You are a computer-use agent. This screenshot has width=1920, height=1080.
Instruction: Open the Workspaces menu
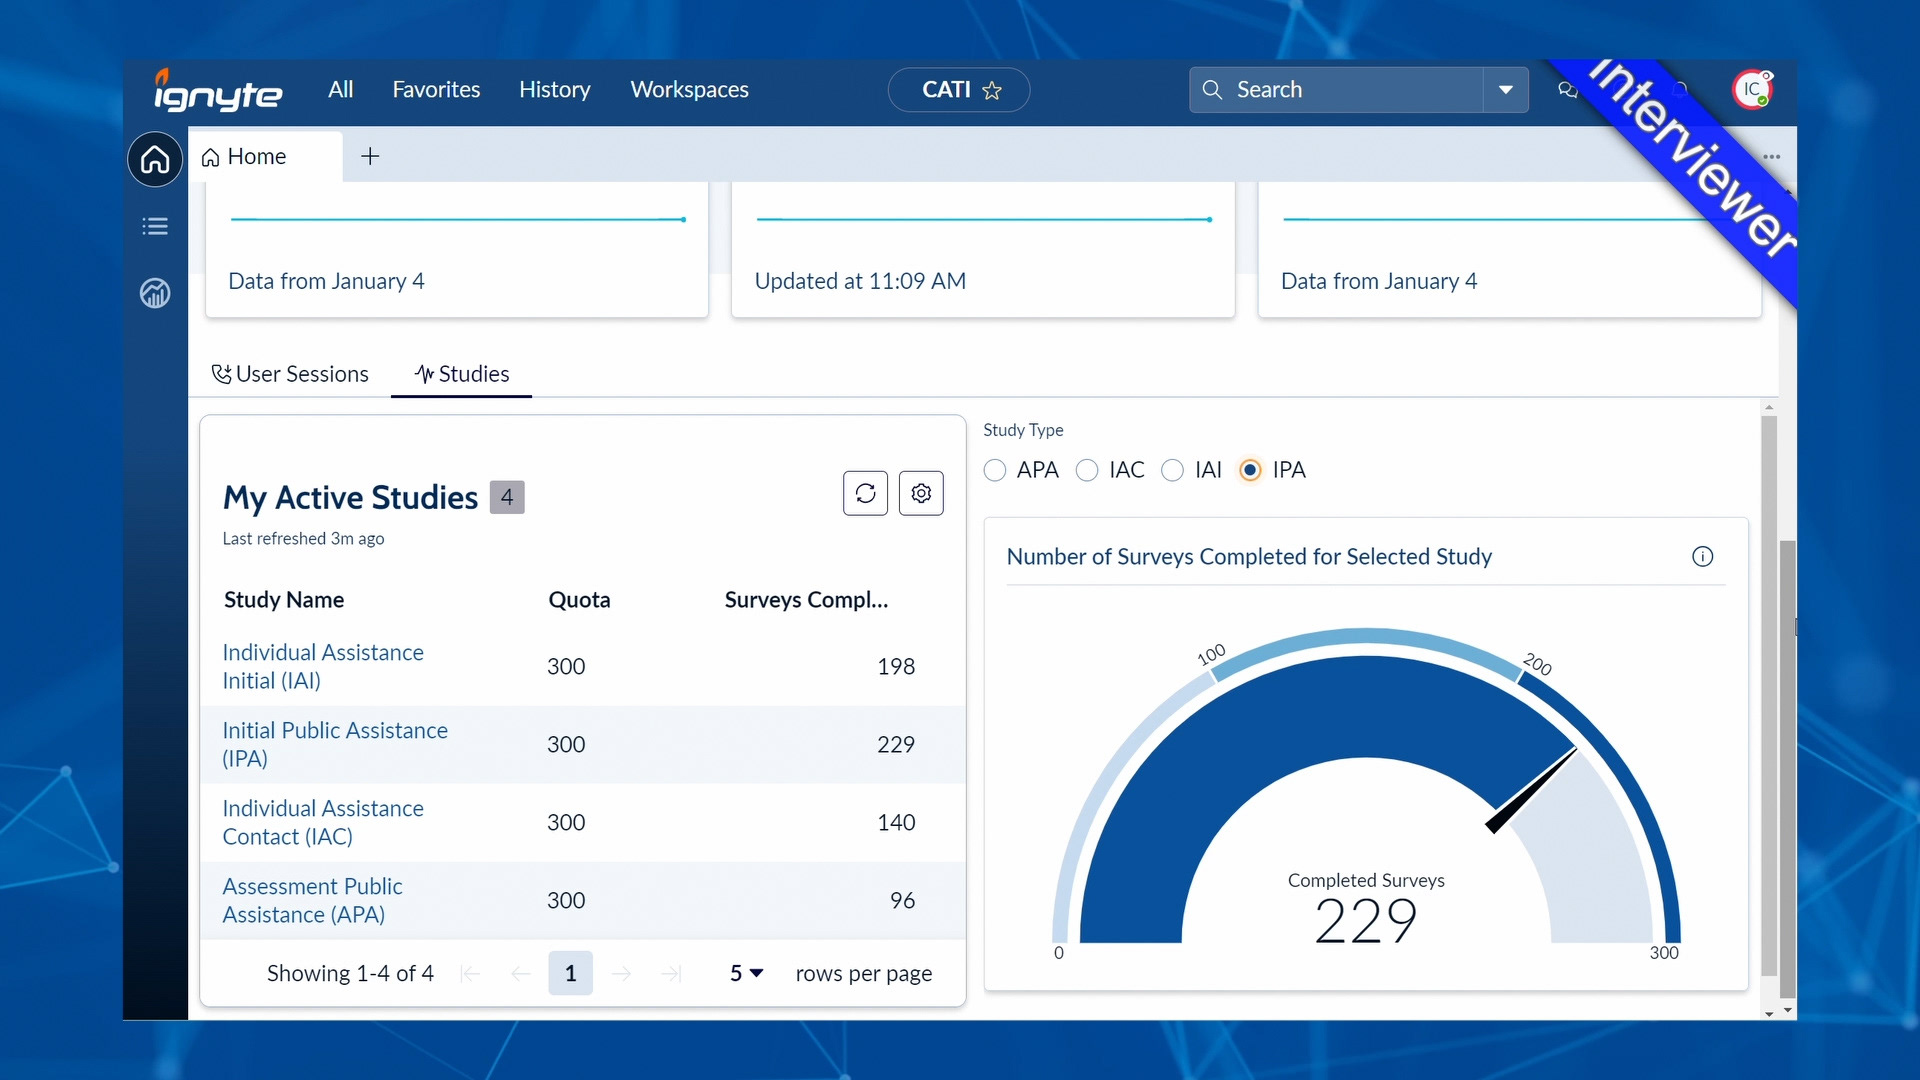(x=689, y=90)
